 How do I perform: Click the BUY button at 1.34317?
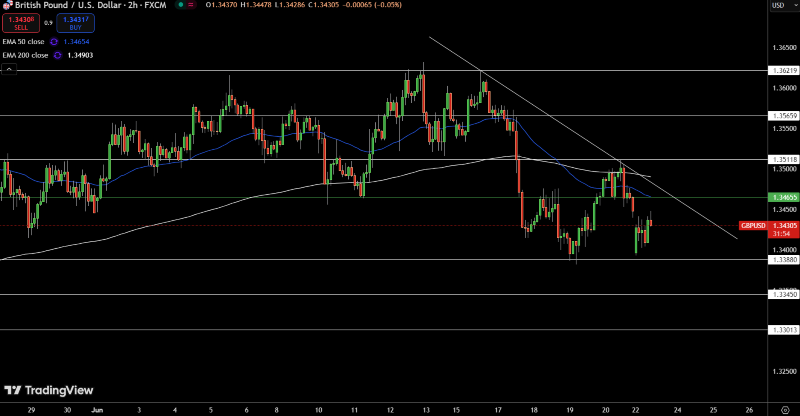tap(76, 23)
